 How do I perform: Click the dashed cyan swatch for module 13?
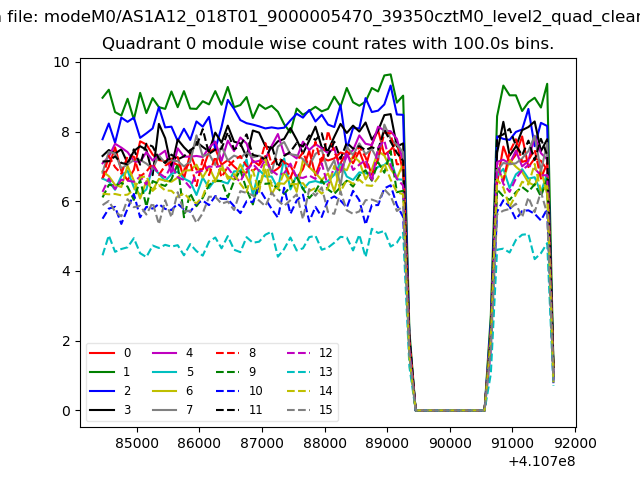[297, 372]
